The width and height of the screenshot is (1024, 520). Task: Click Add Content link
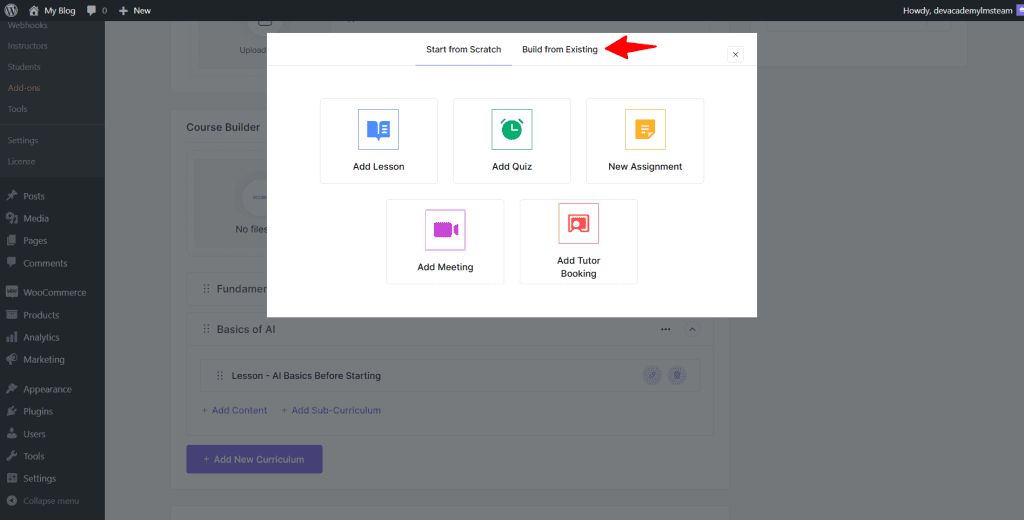[x=234, y=410]
